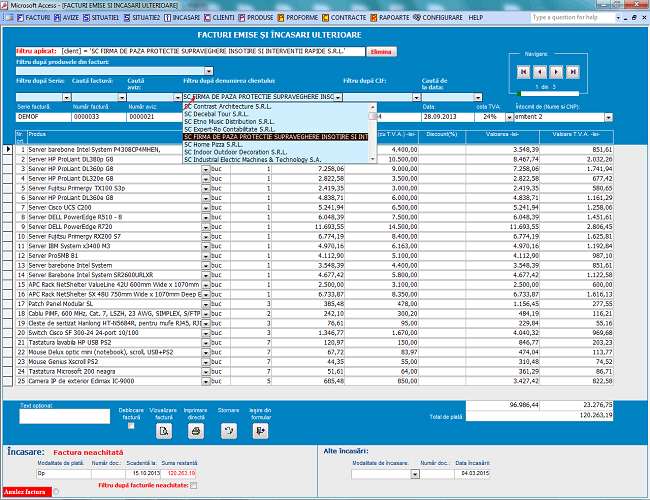Go to first record in Navigare
This screenshot has height=500, width=650.
tap(523, 72)
